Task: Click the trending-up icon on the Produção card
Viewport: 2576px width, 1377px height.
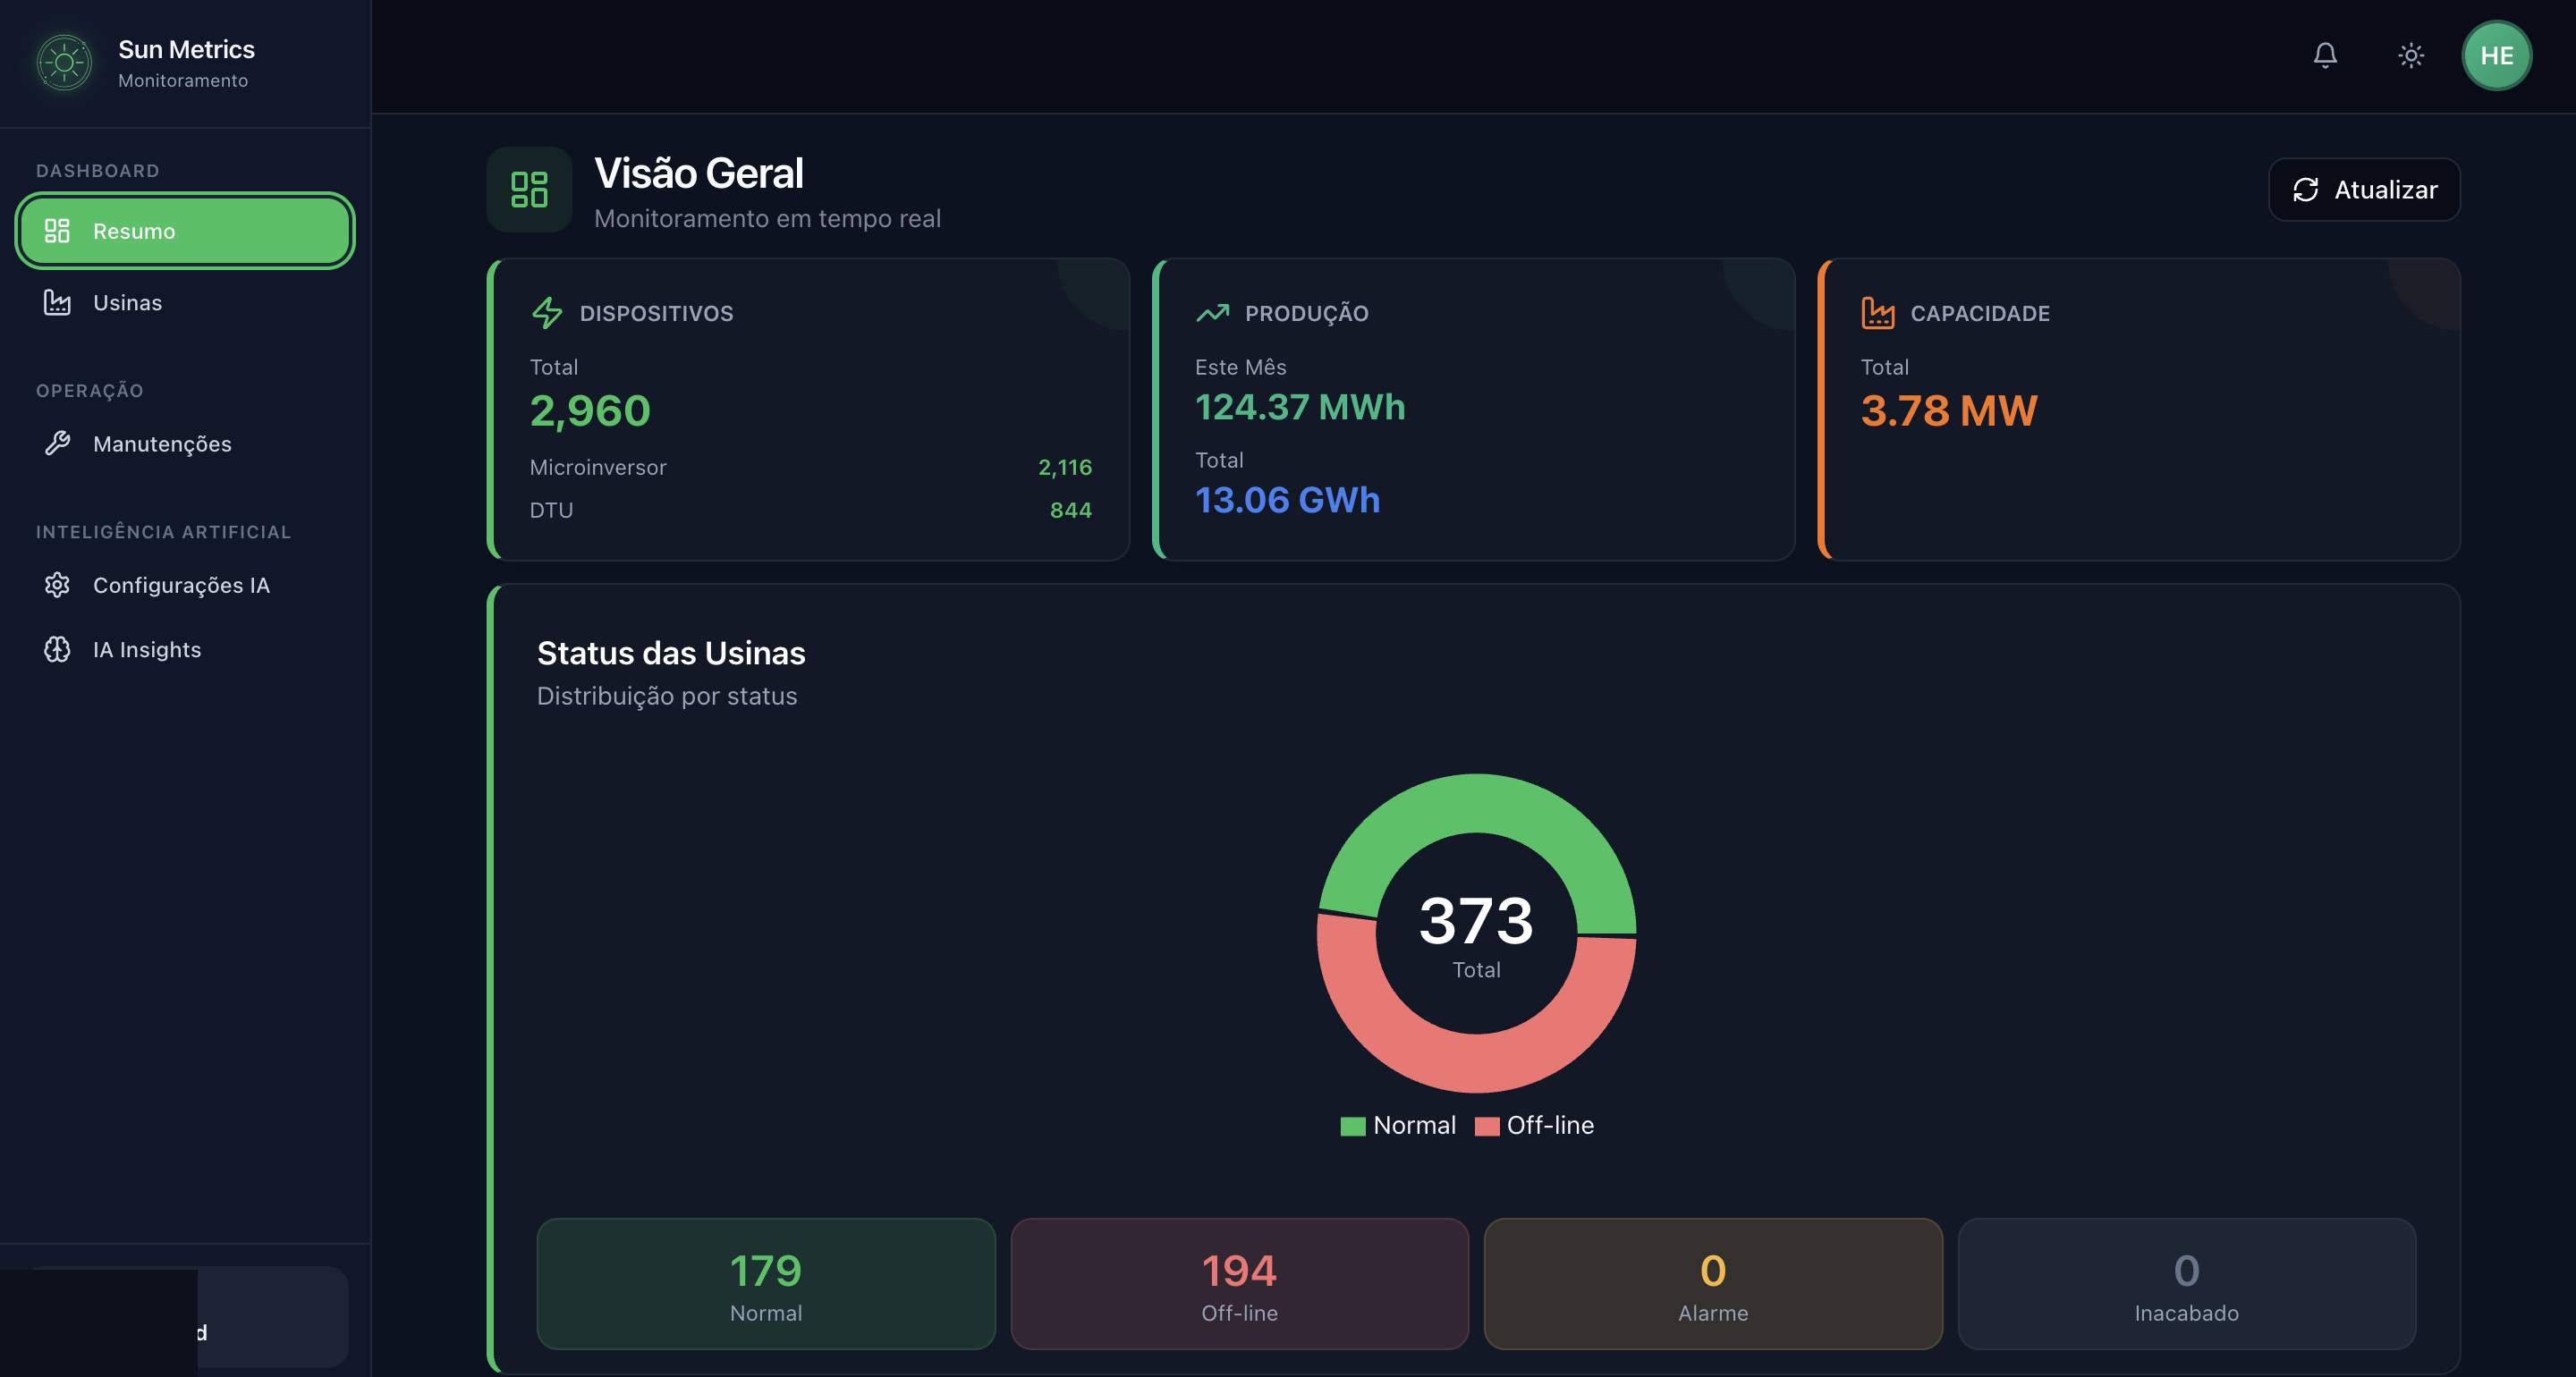Action: [1212, 312]
